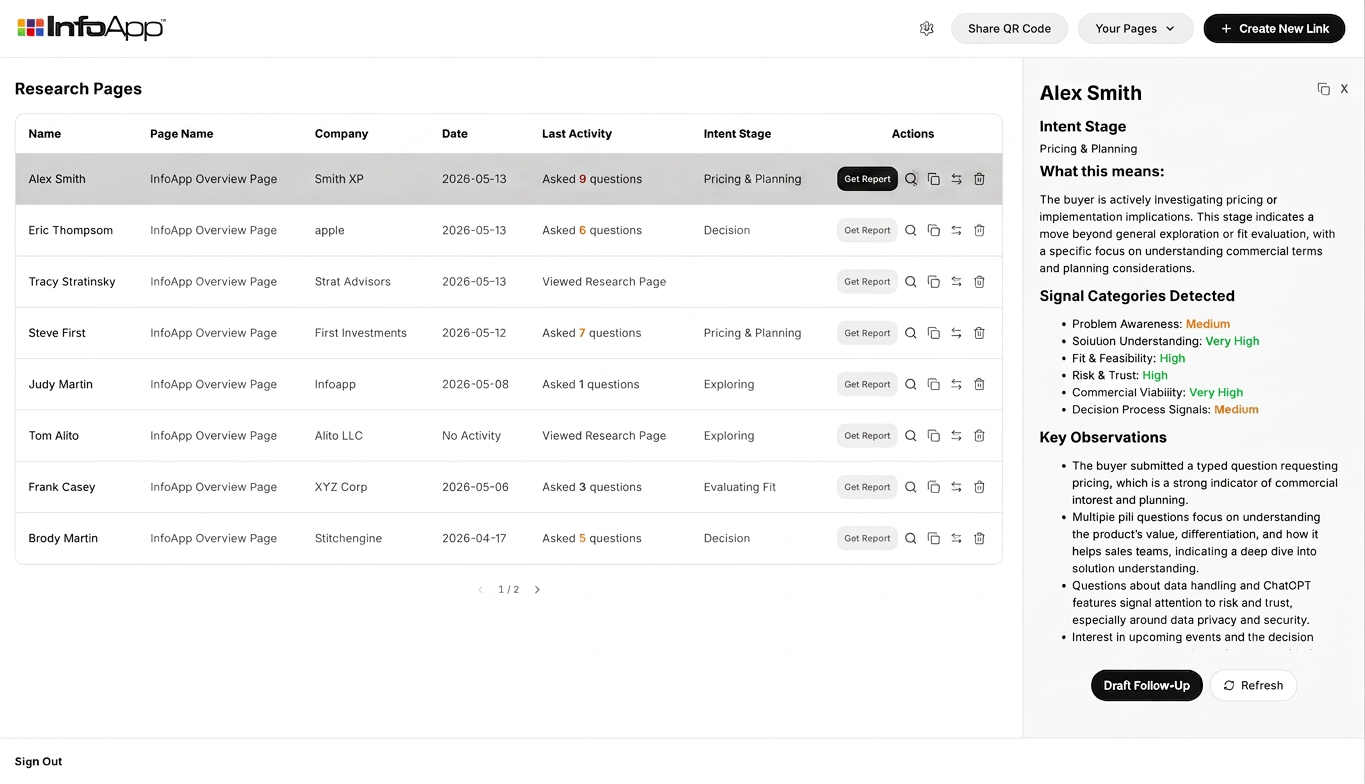Trash icon in Tracy Stratinsky row
This screenshot has width=1365, height=784.
pyautogui.click(x=979, y=282)
